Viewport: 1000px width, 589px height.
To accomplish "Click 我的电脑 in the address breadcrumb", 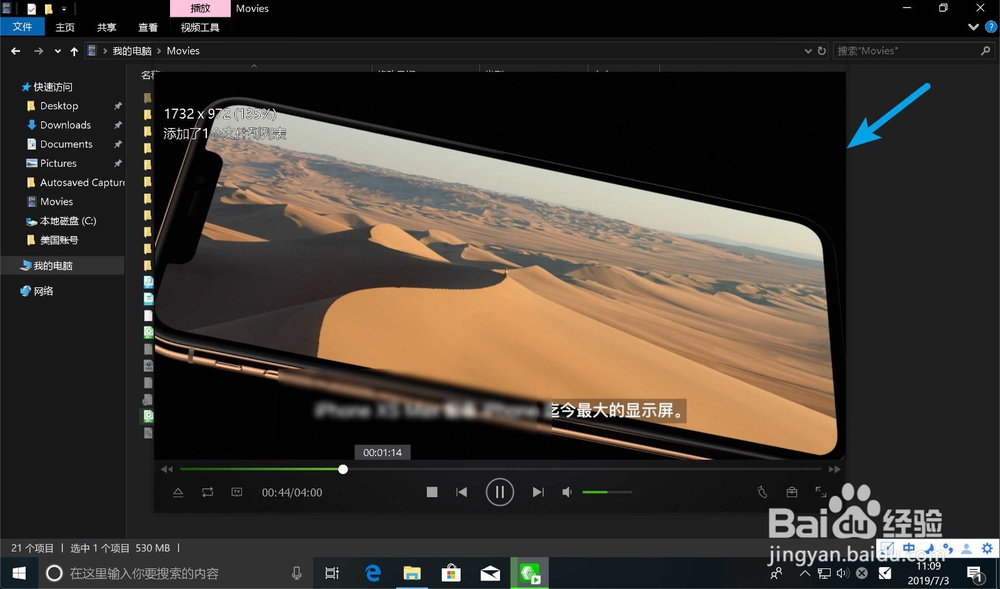I will click(132, 51).
